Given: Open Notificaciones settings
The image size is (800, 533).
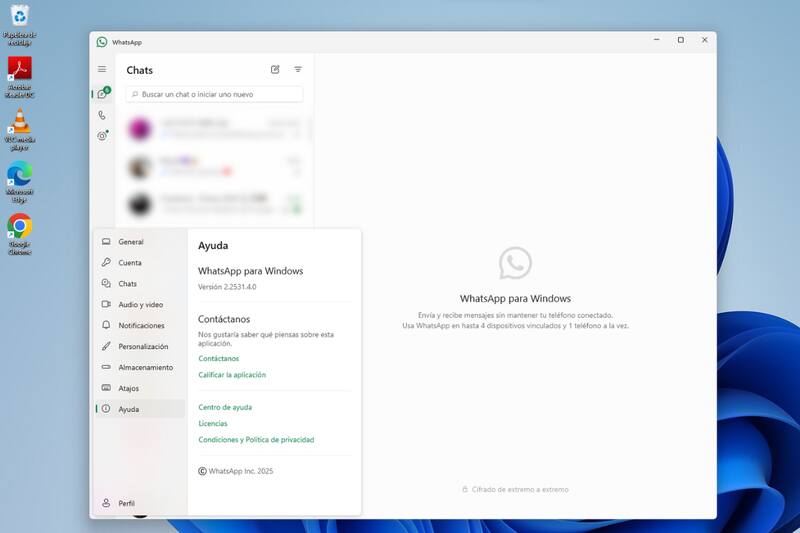Looking at the screenshot, I should coord(141,326).
